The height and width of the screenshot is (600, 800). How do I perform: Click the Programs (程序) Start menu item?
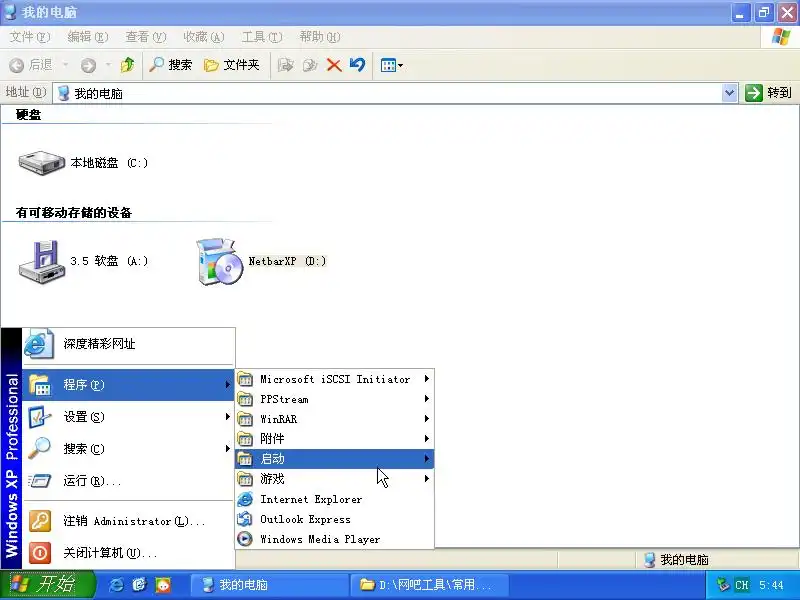(129, 385)
